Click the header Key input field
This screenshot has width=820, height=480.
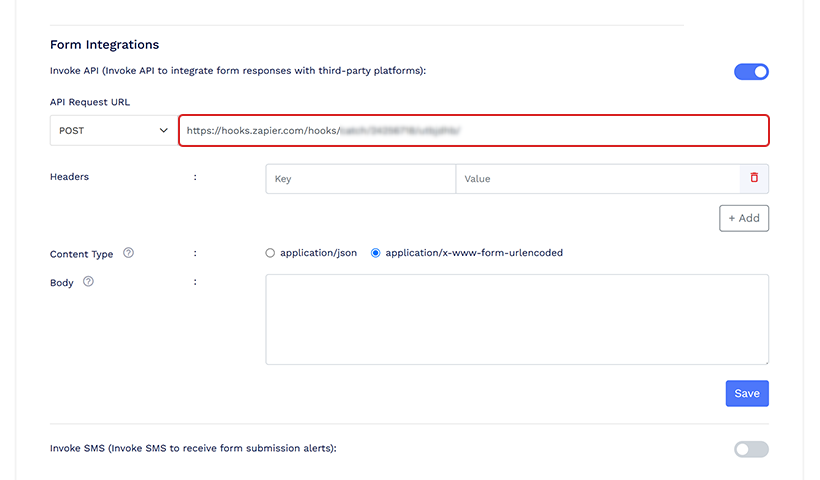(360, 179)
